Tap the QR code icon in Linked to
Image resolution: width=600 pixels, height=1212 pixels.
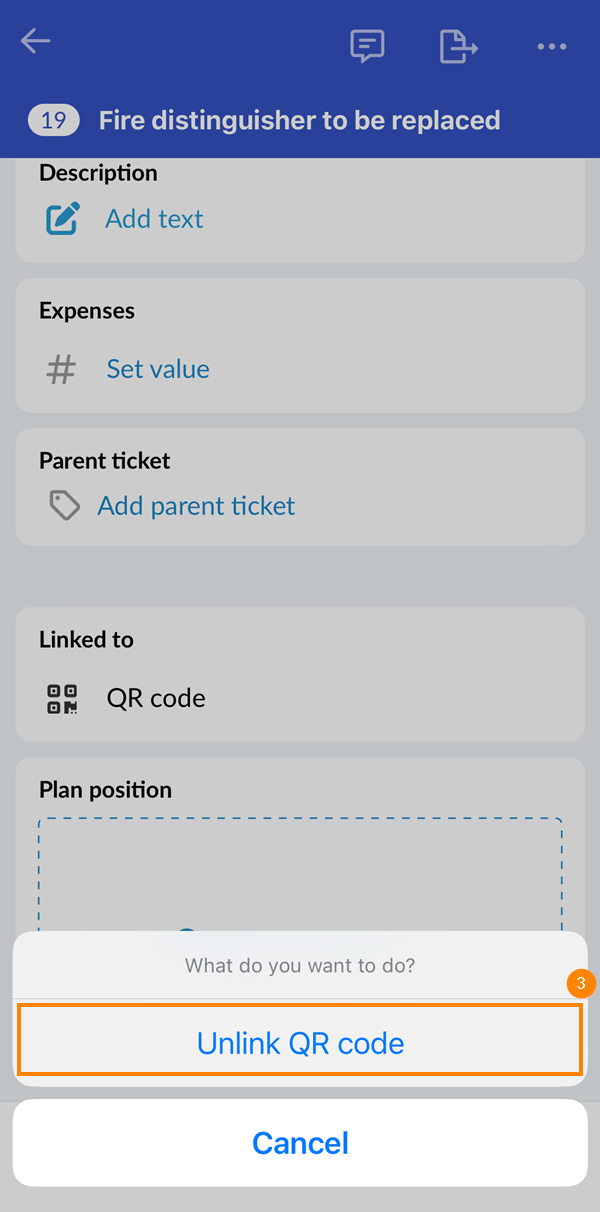pyautogui.click(x=63, y=698)
